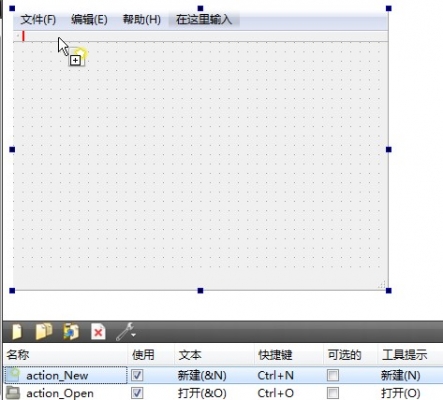This screenshot has height=400, width=443.
Task: Click the top-center selection handle of the form
Action: 200,8
